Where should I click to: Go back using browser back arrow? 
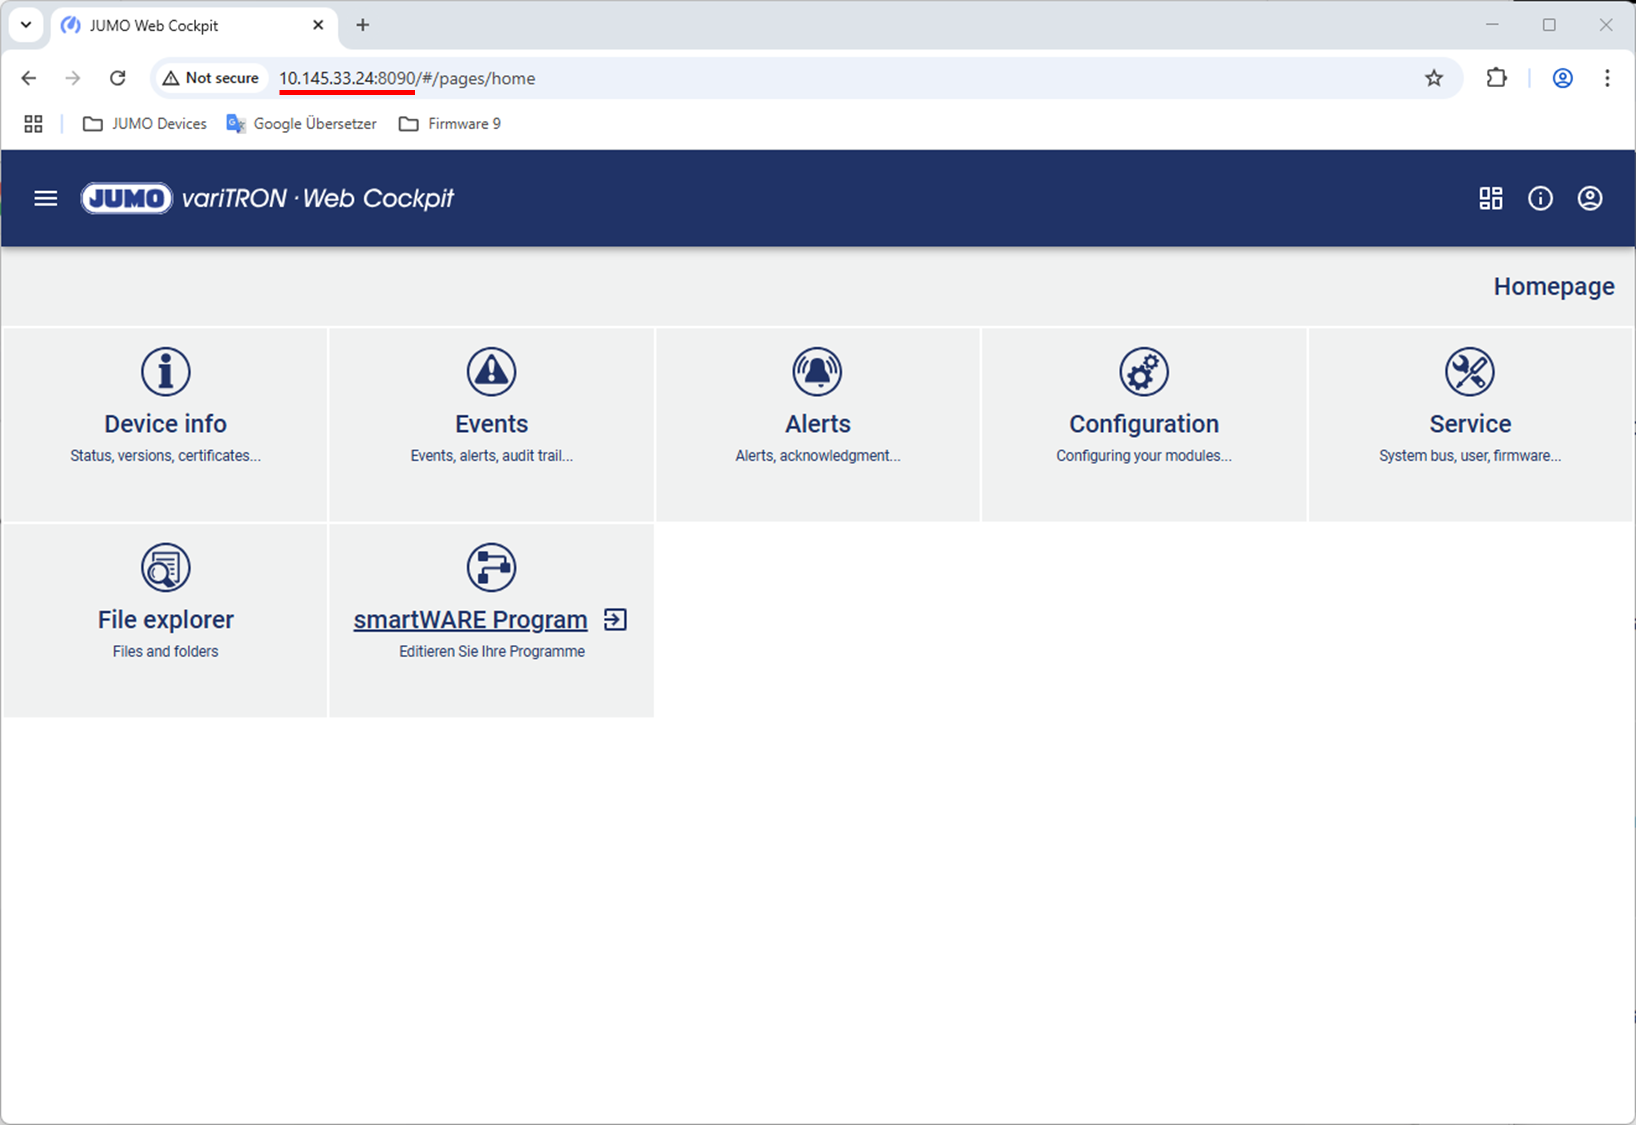(x=29, y=78)
